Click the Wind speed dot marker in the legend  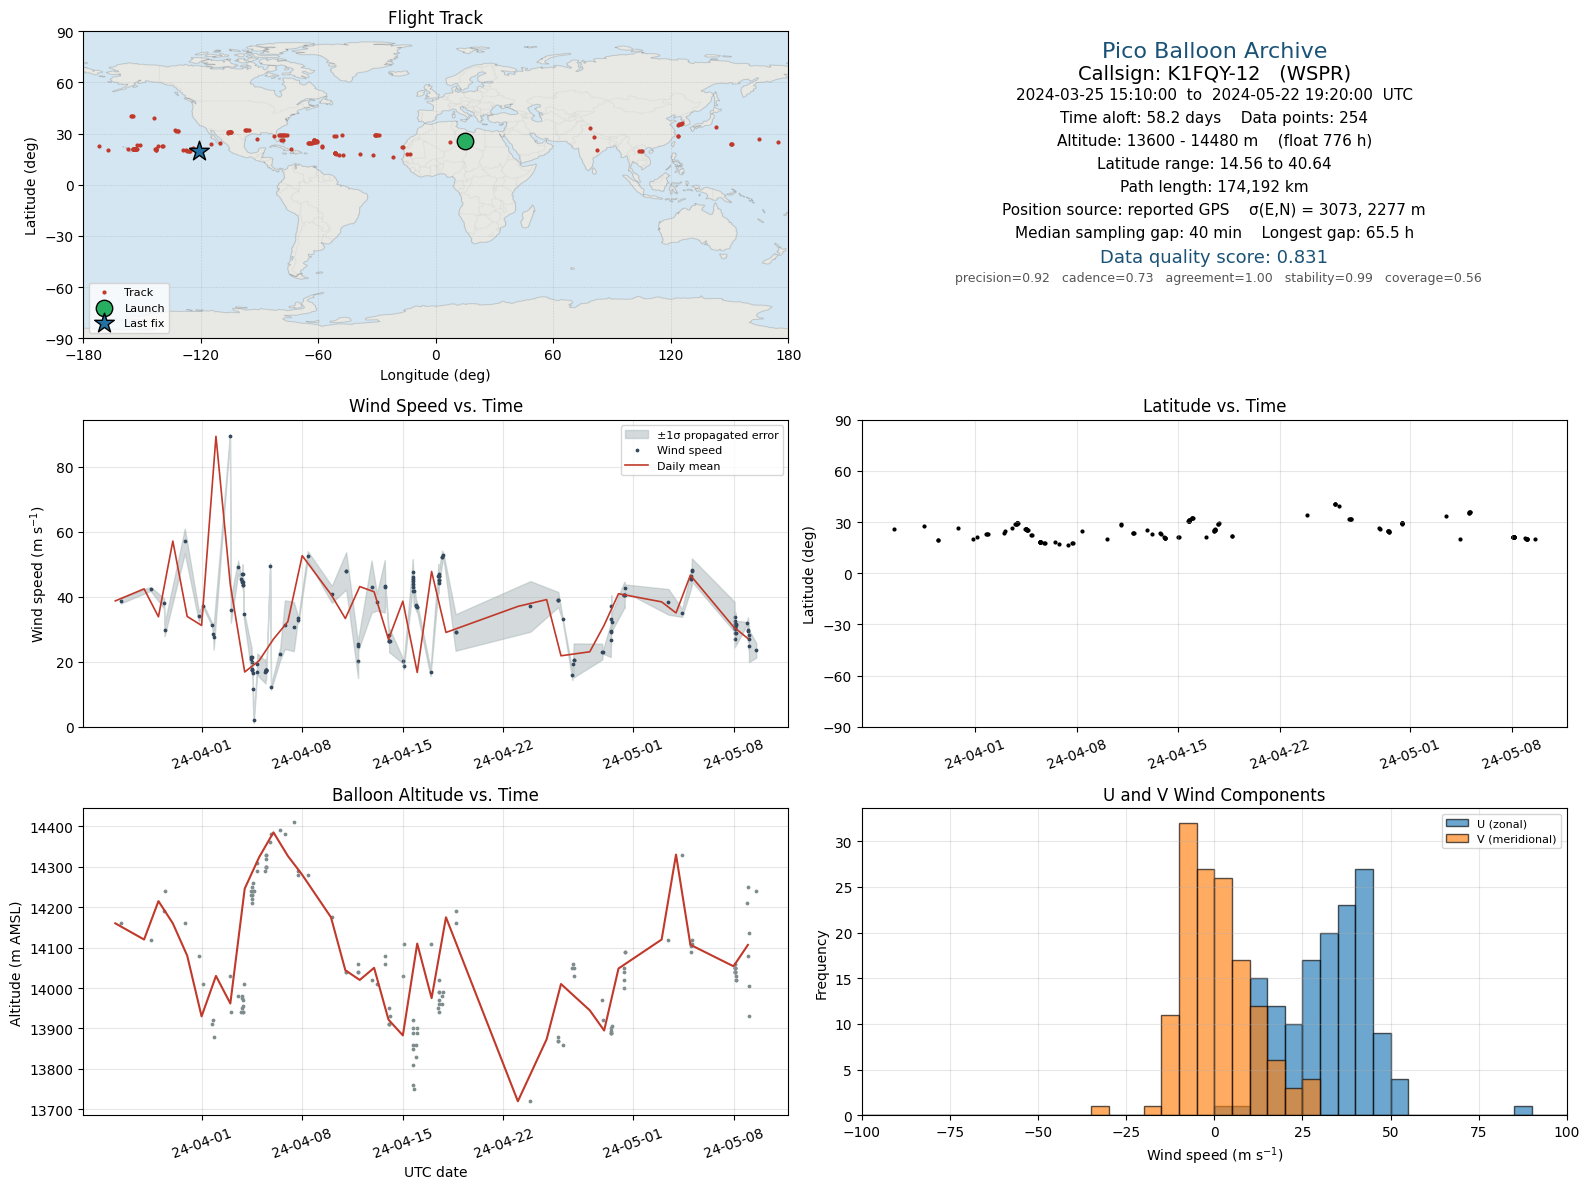(x=637, y=451)
